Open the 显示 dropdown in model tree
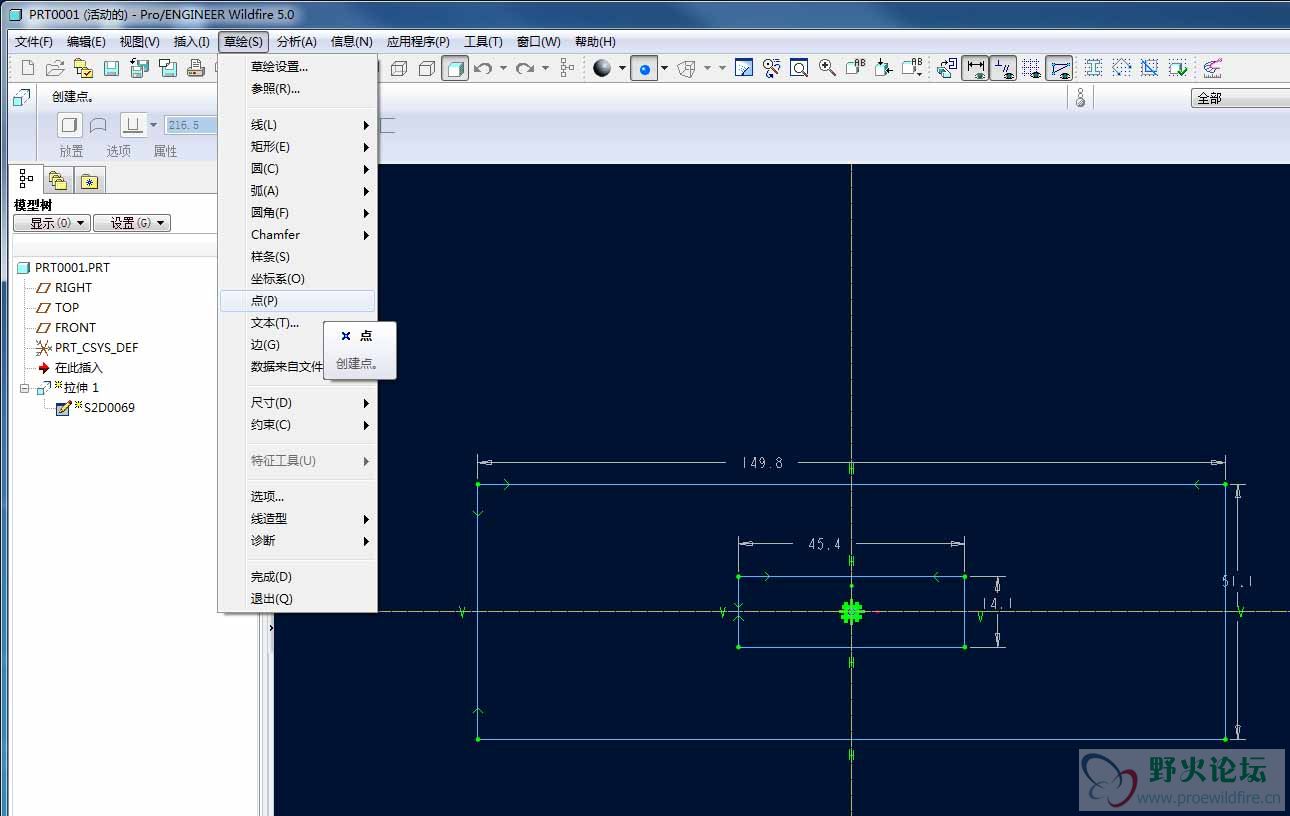This screenshot has height=816, width=1290. pos(52,223)
